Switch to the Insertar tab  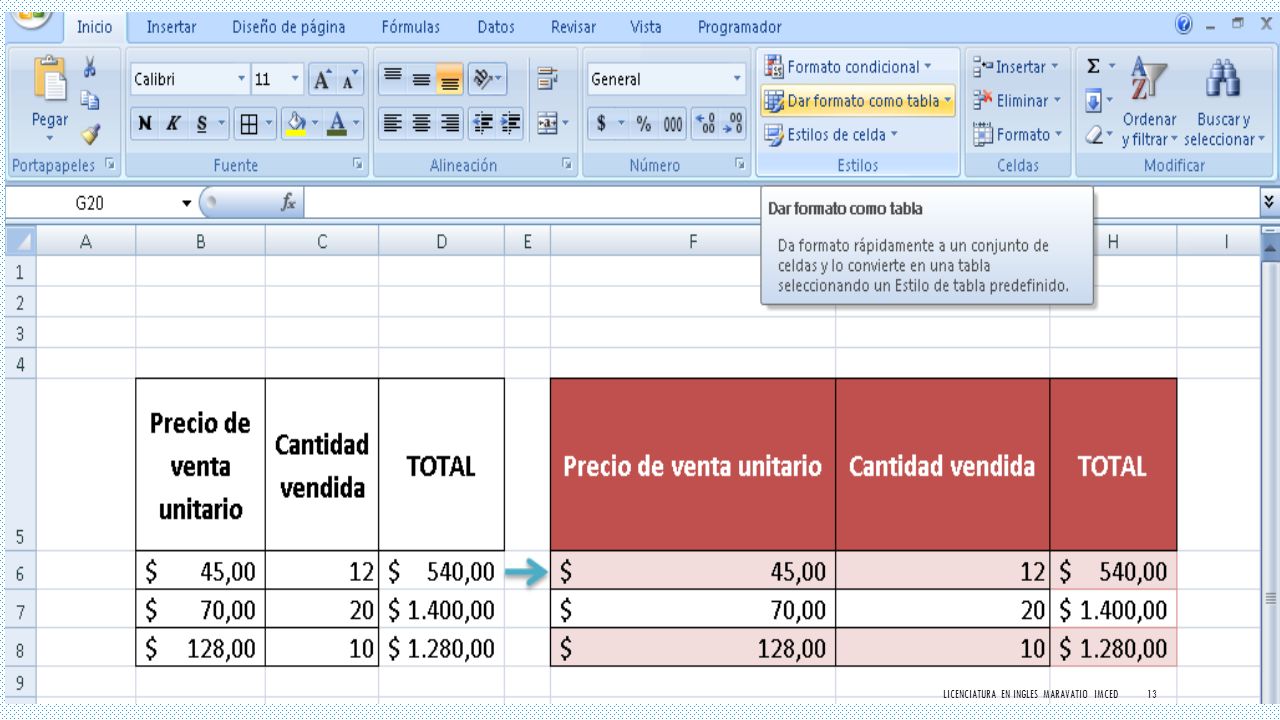(172, 27)
